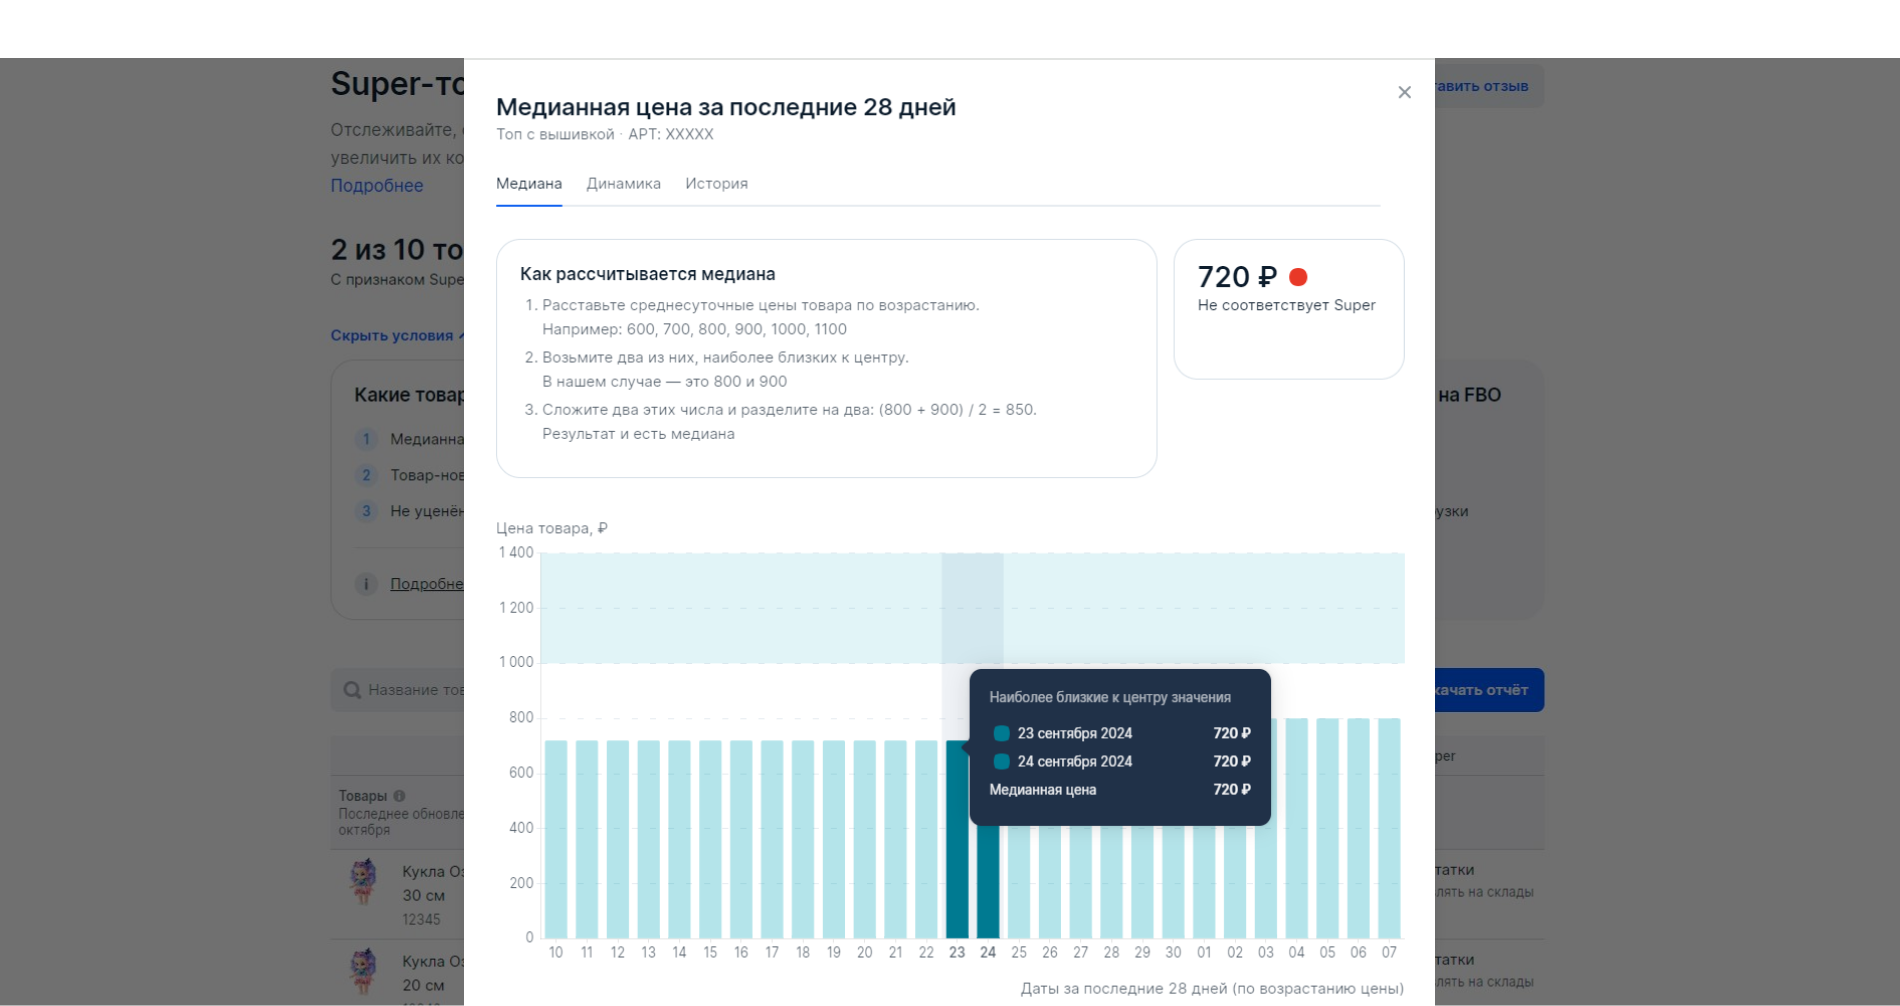Select the bar for date 15

click(x=710, y=839)
